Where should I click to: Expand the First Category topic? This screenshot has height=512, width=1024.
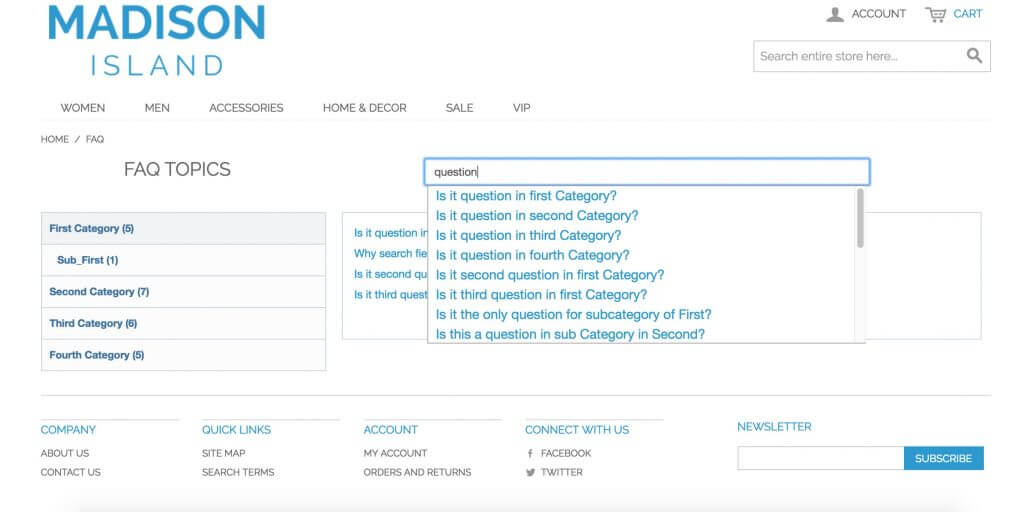point(91,229)
